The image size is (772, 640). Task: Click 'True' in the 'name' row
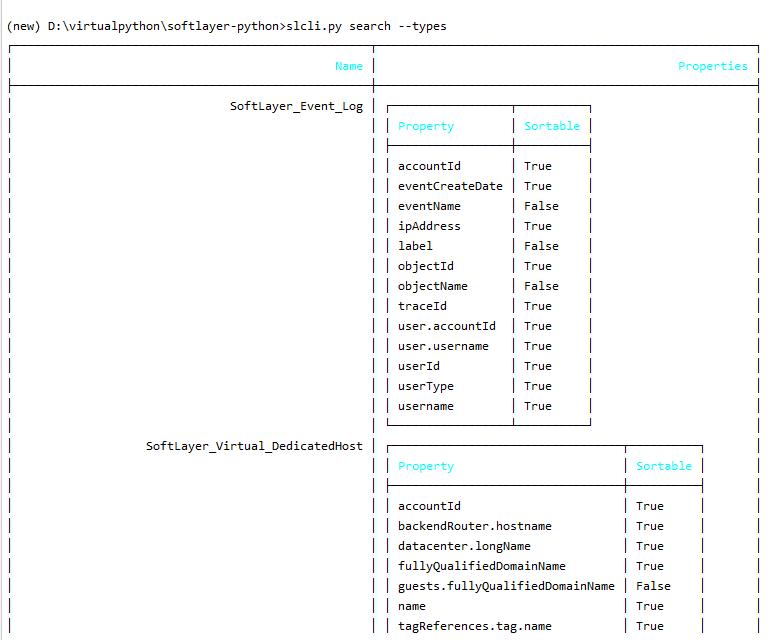click(x=650, y=607)
